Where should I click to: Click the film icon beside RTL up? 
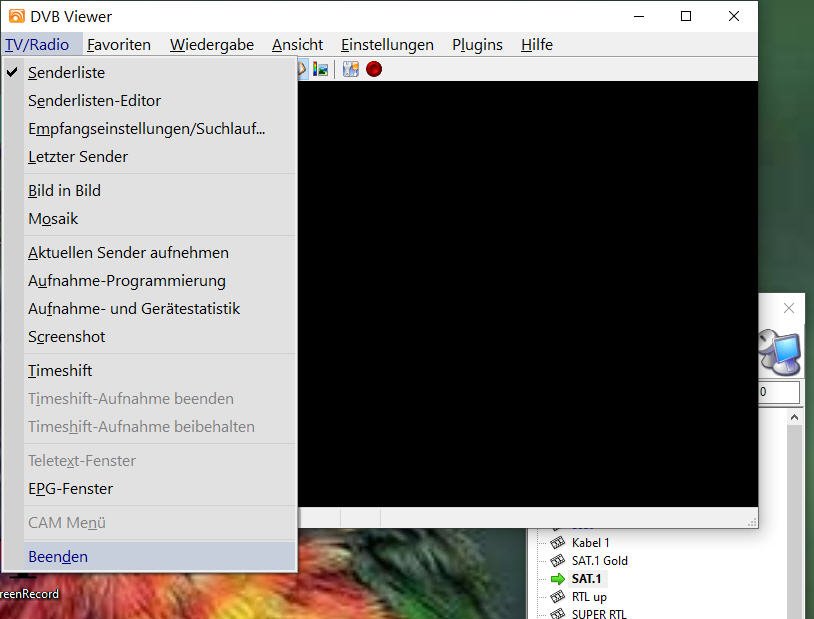pos(557,597)
